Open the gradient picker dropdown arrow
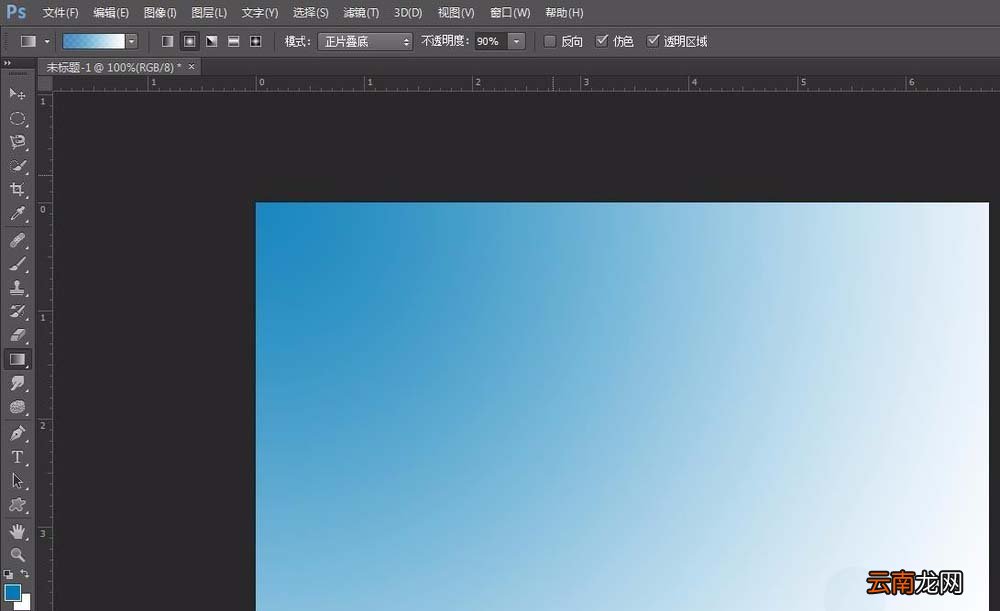This screenshot has height=611, width=1000. 131,41
